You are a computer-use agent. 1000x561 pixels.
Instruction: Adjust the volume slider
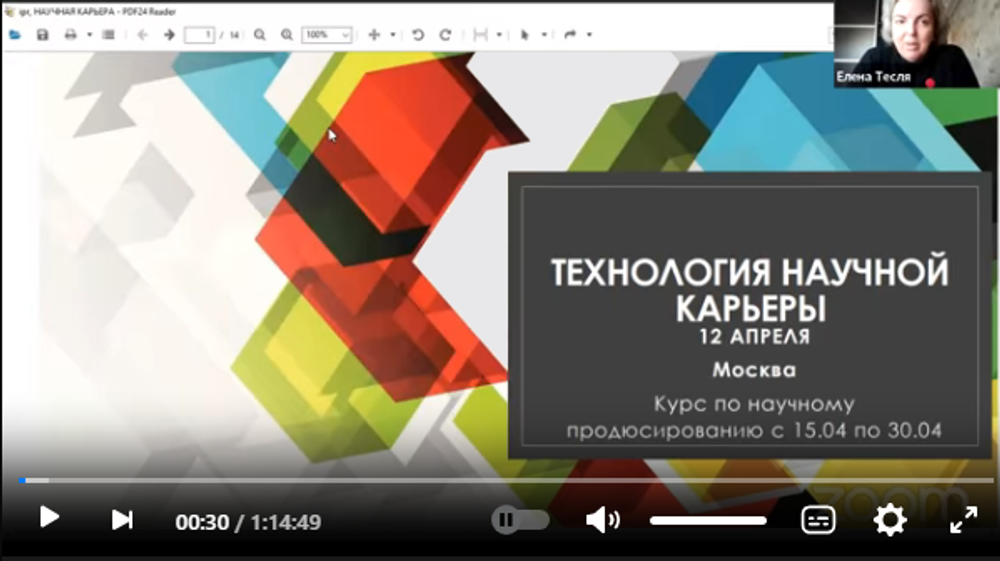tap(708, 521)
